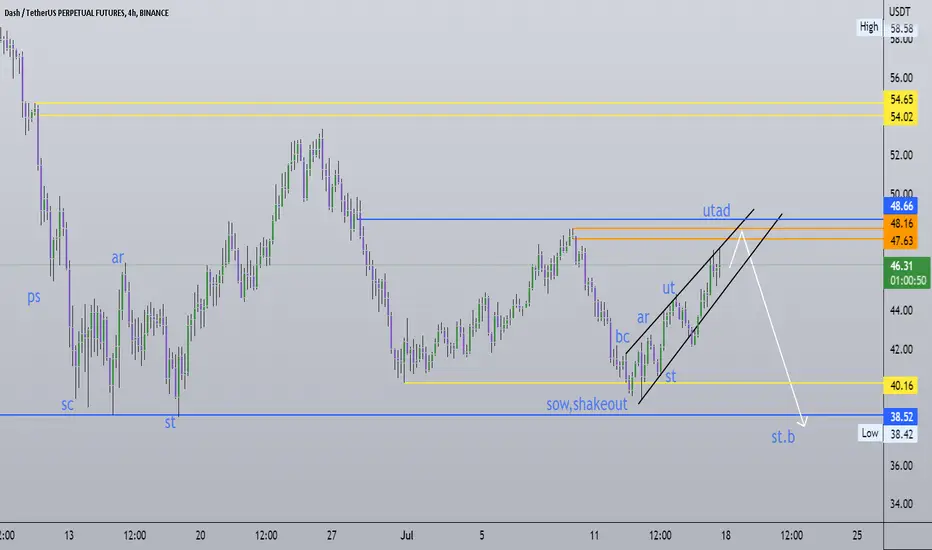
Task: Select the blue 48.66 price label
Action: coord(901,206)
